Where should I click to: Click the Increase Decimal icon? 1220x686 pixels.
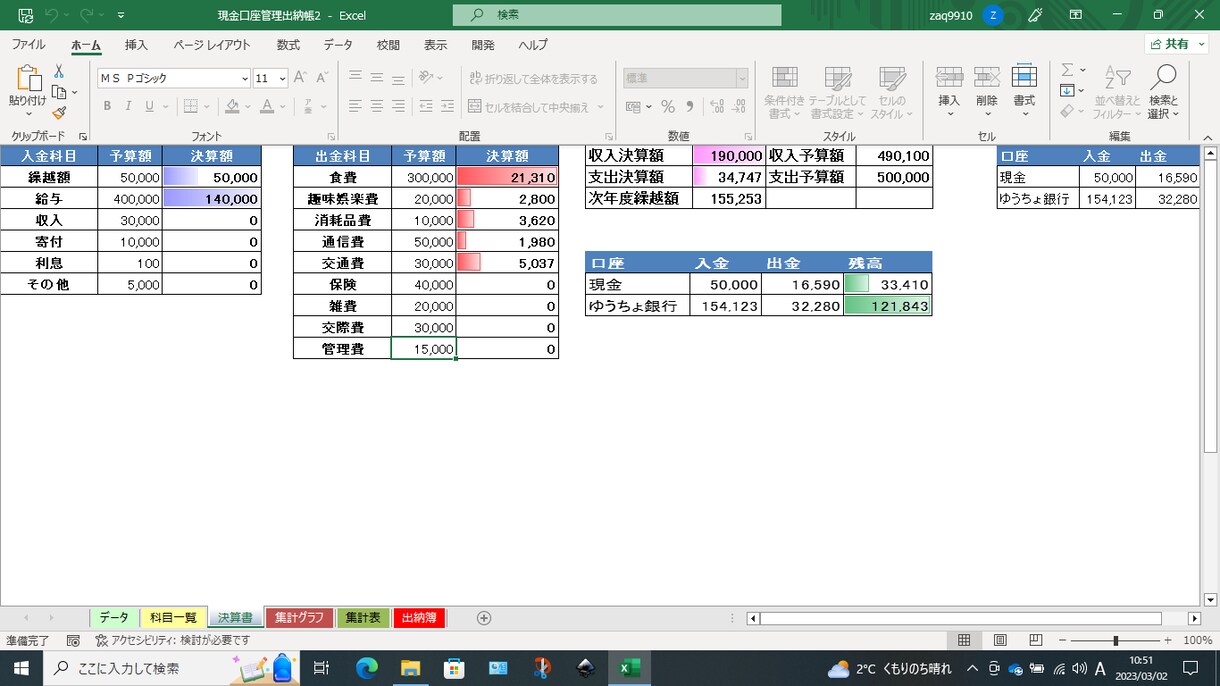pos(715,106)
